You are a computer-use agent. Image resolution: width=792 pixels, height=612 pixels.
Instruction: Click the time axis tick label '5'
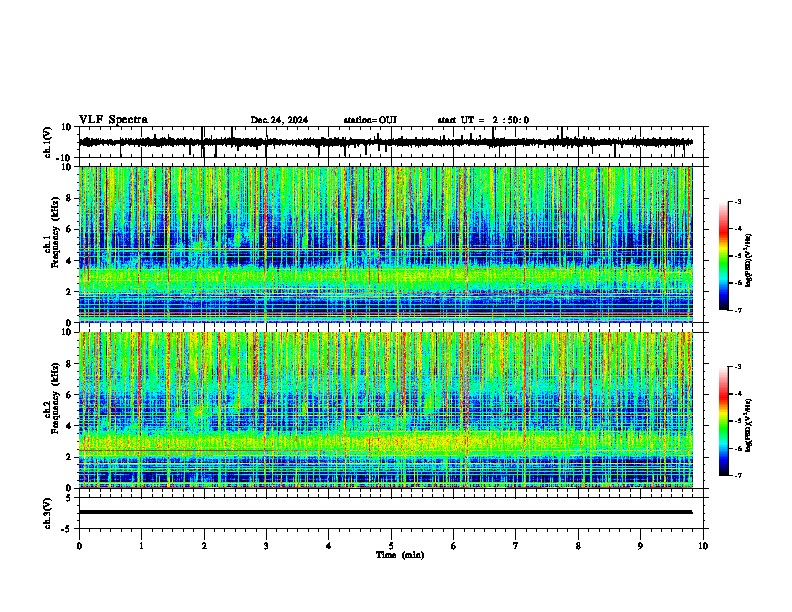[x=391, y=546]
